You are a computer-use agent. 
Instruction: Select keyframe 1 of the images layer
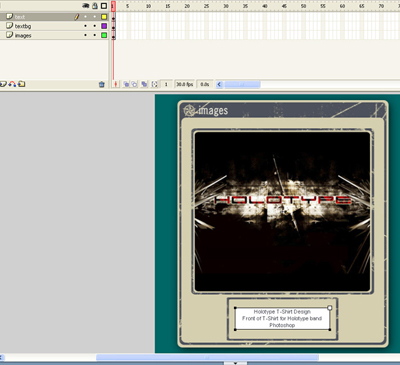click(113, 37)
